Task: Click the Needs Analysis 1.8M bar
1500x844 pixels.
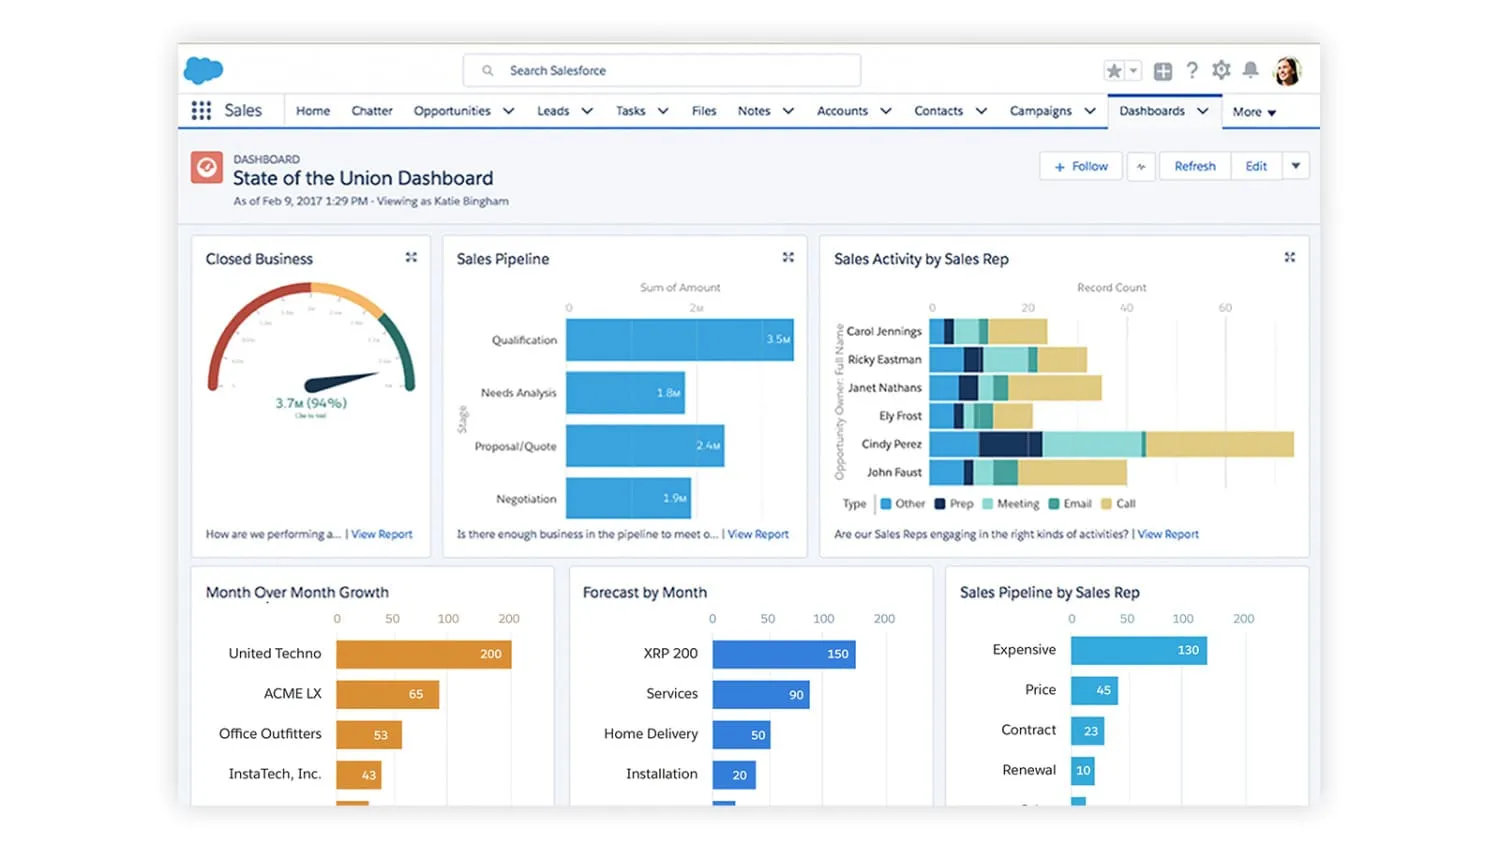Action: (625, 393)
